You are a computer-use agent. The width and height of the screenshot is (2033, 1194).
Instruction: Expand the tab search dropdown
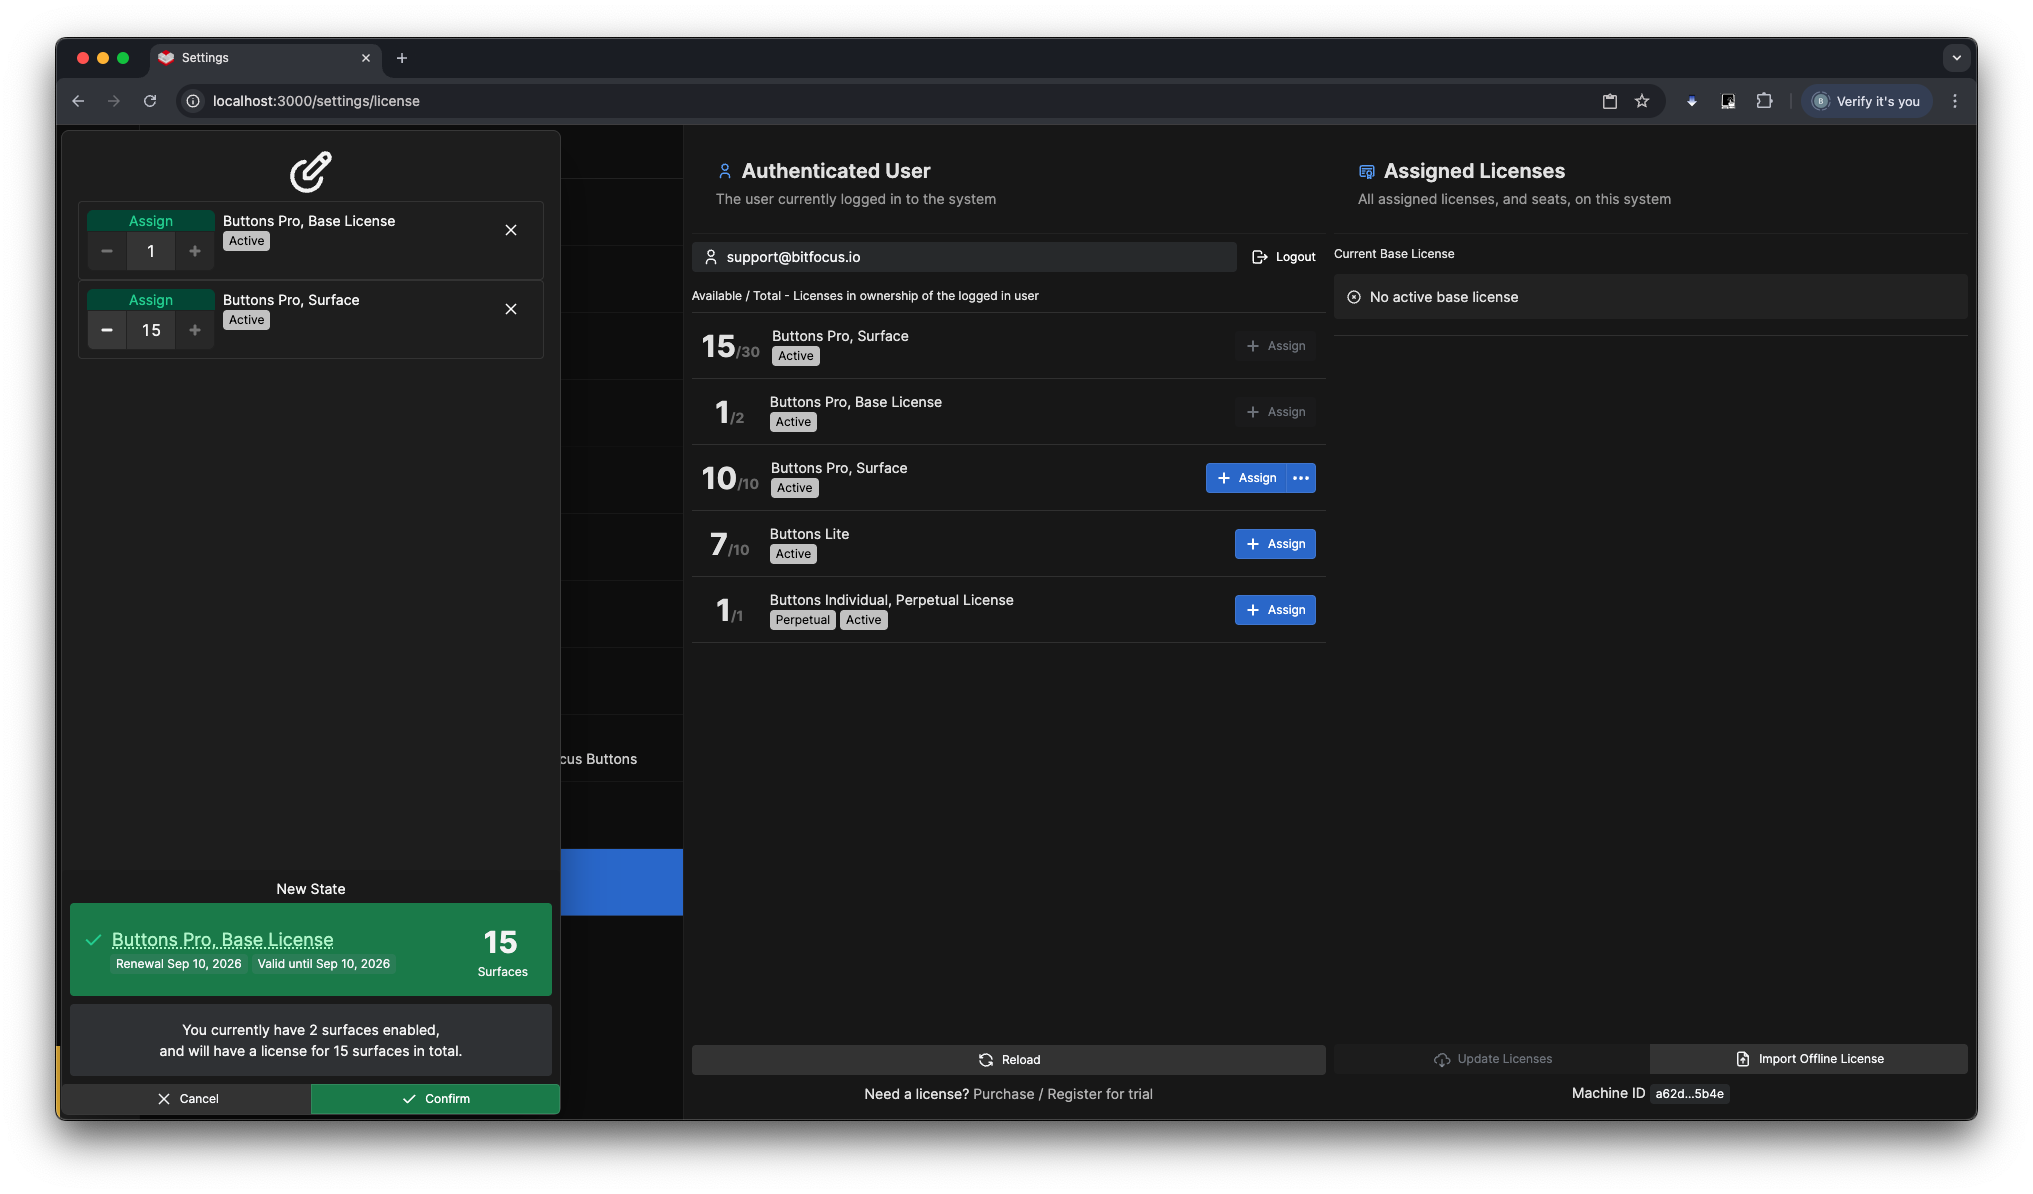click(x=1957, y=58)
